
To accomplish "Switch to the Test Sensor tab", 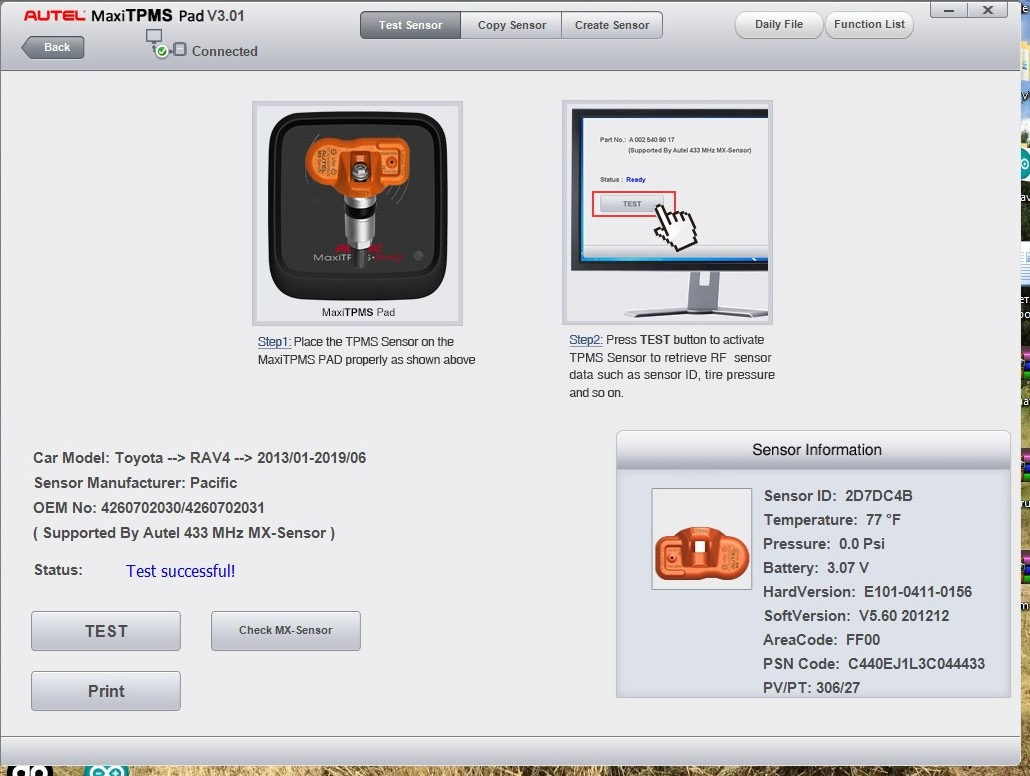I will pos(411,25).
